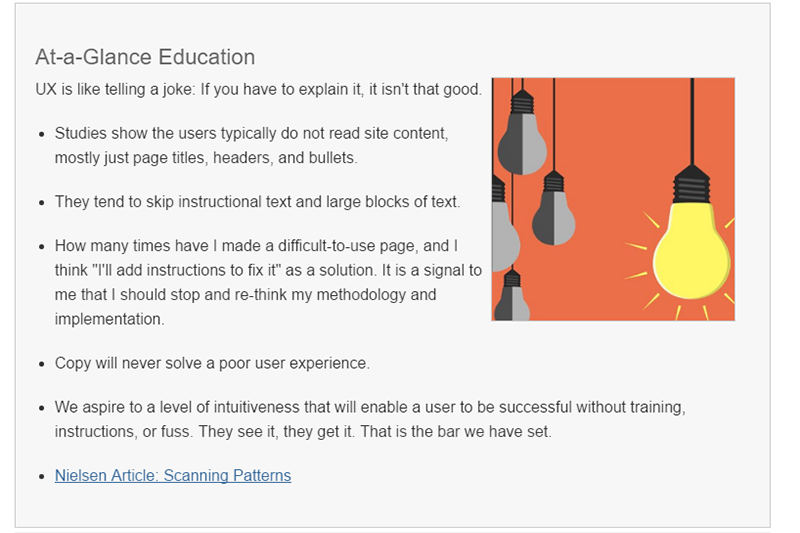Click the 'How many times have I made' bullet
Screen dimensions: 800x533
click(x=268, y=282)
